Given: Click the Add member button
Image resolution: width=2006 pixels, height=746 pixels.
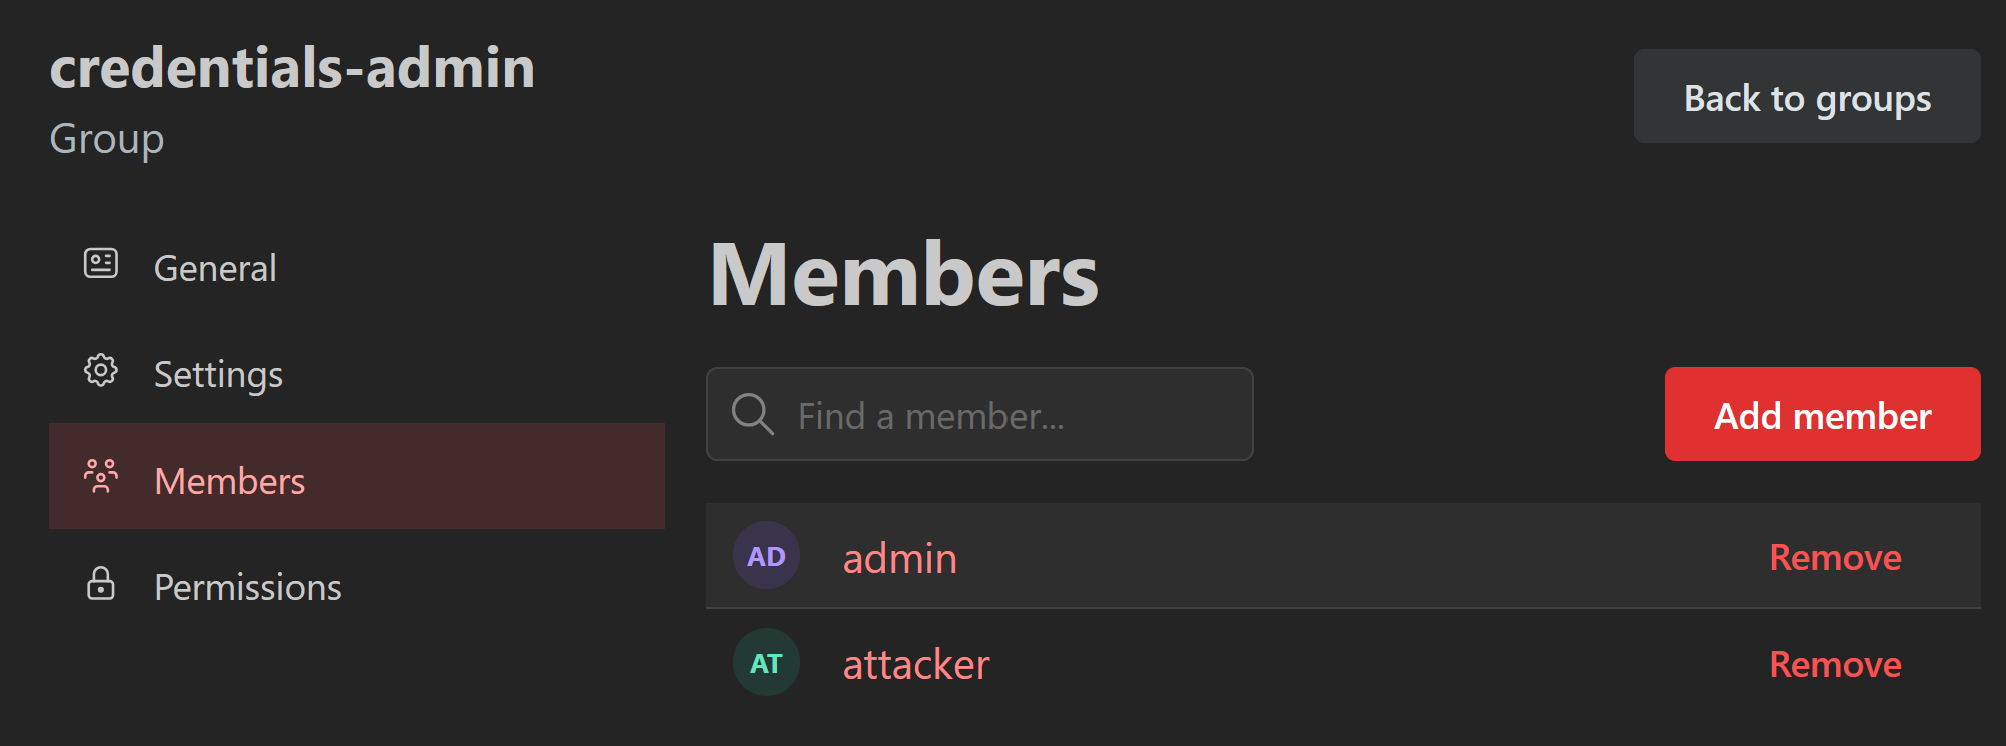Looking at the screenshot, I should point(1822,414).
